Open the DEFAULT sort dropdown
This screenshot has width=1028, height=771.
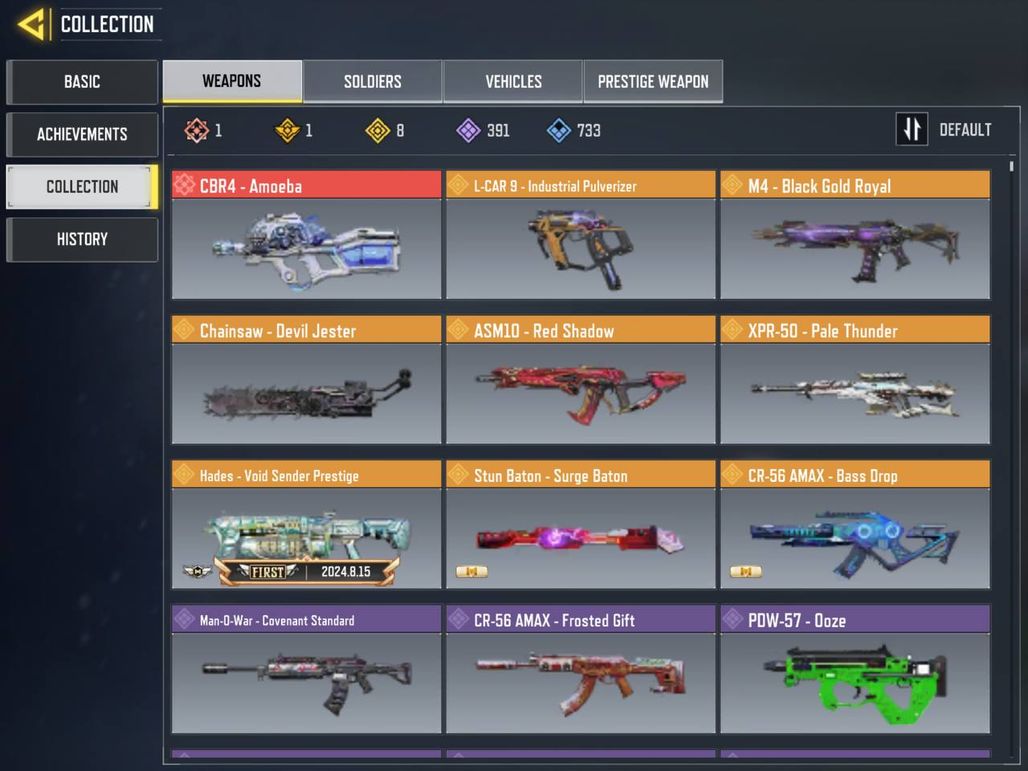coord(965,130)
